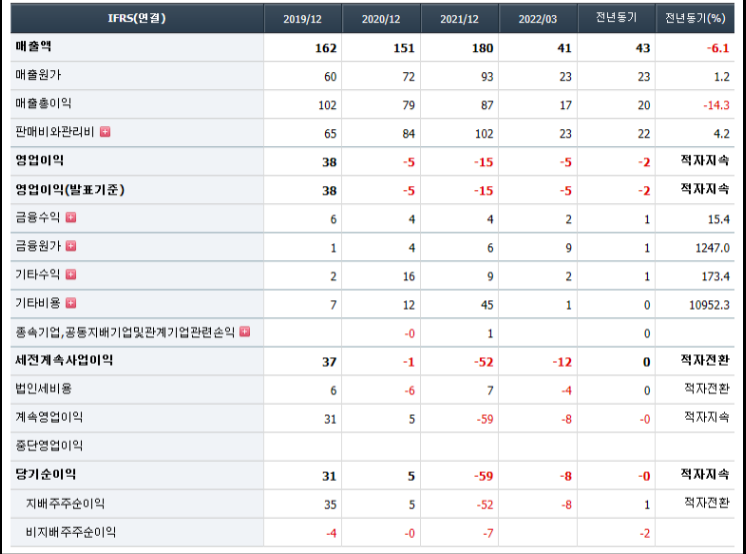This screenshot has height=554, width=746.
Task: Select the 지배주주순이익 row label
Action: point(65,504)
